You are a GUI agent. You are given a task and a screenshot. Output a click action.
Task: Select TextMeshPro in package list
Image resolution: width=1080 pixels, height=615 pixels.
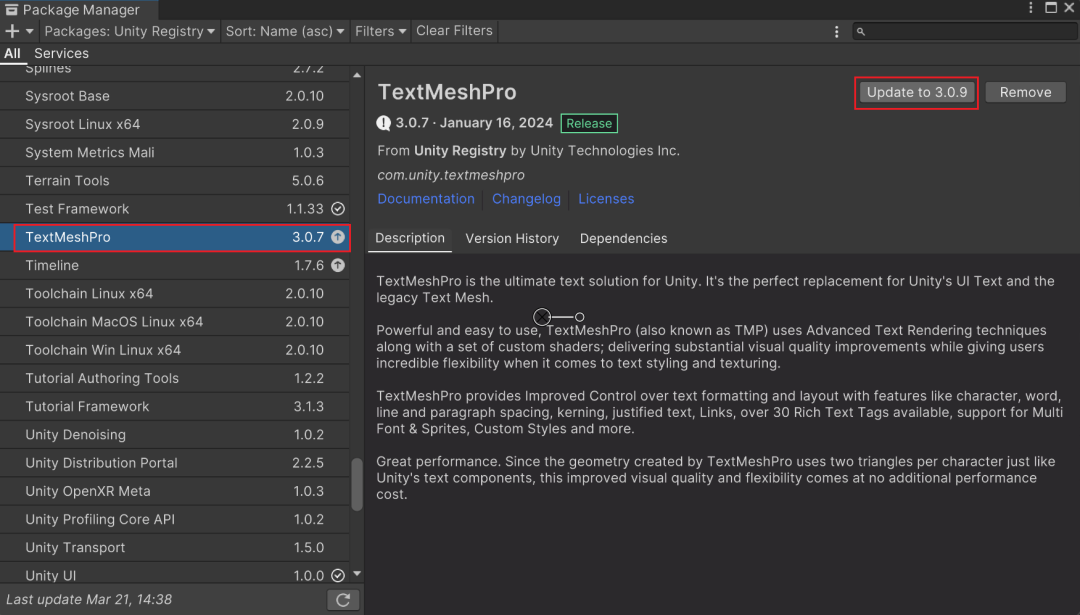pyautogui.click(x=175, y=238)
